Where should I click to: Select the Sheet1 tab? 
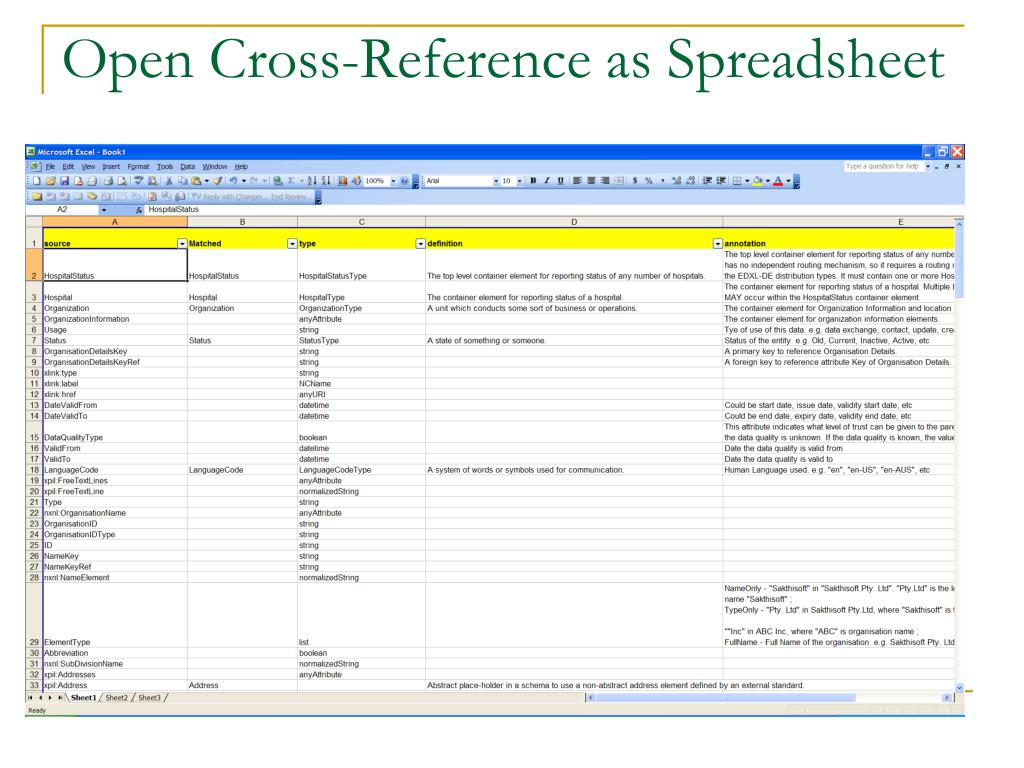83,698
